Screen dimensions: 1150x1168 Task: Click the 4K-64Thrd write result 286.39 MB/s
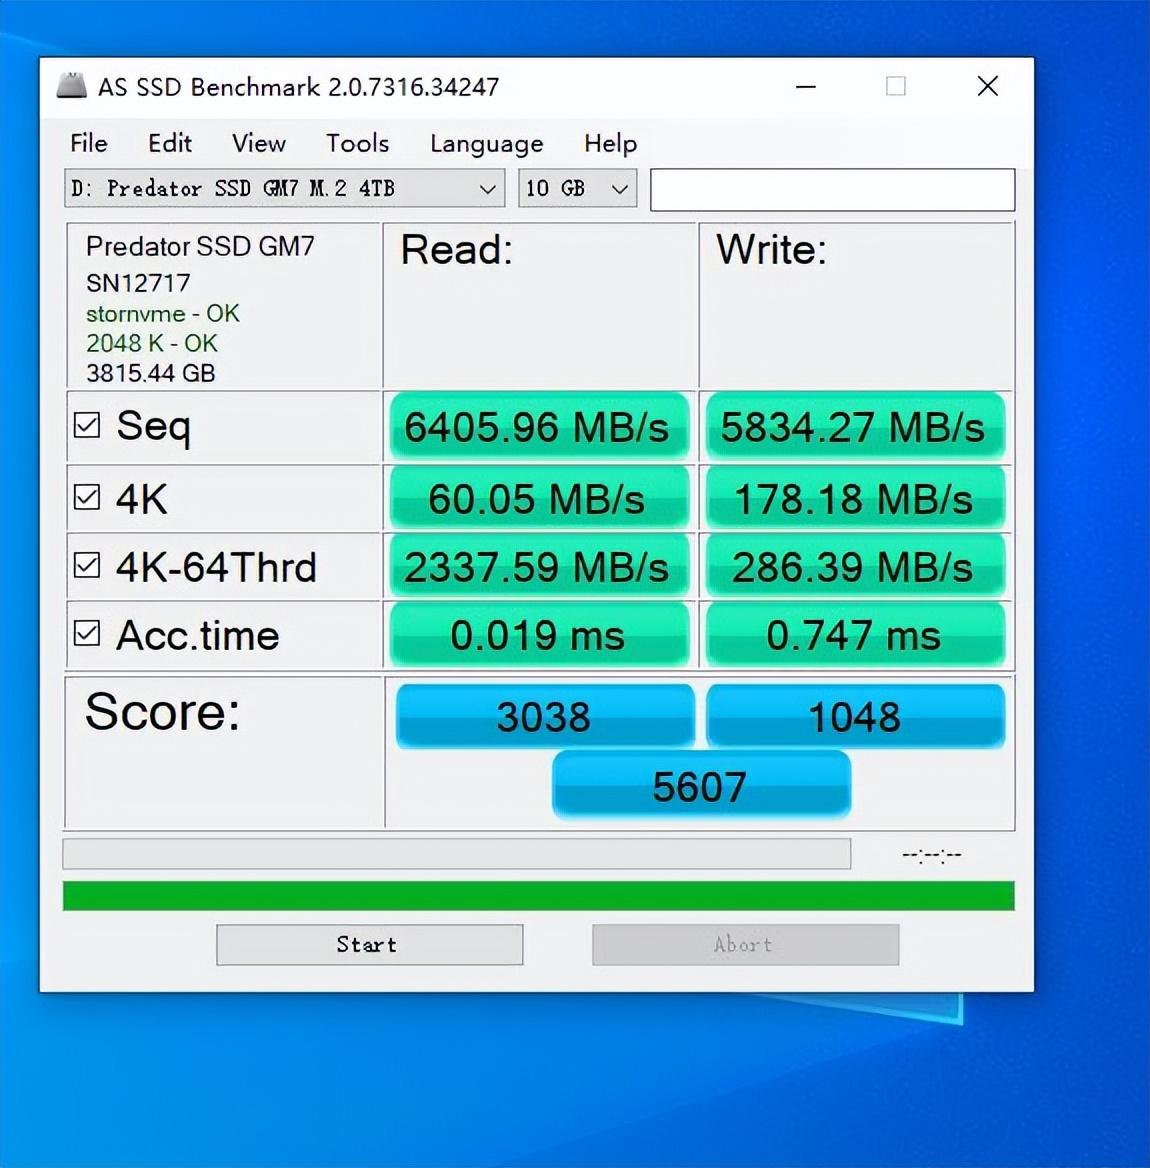pos(855,567)
